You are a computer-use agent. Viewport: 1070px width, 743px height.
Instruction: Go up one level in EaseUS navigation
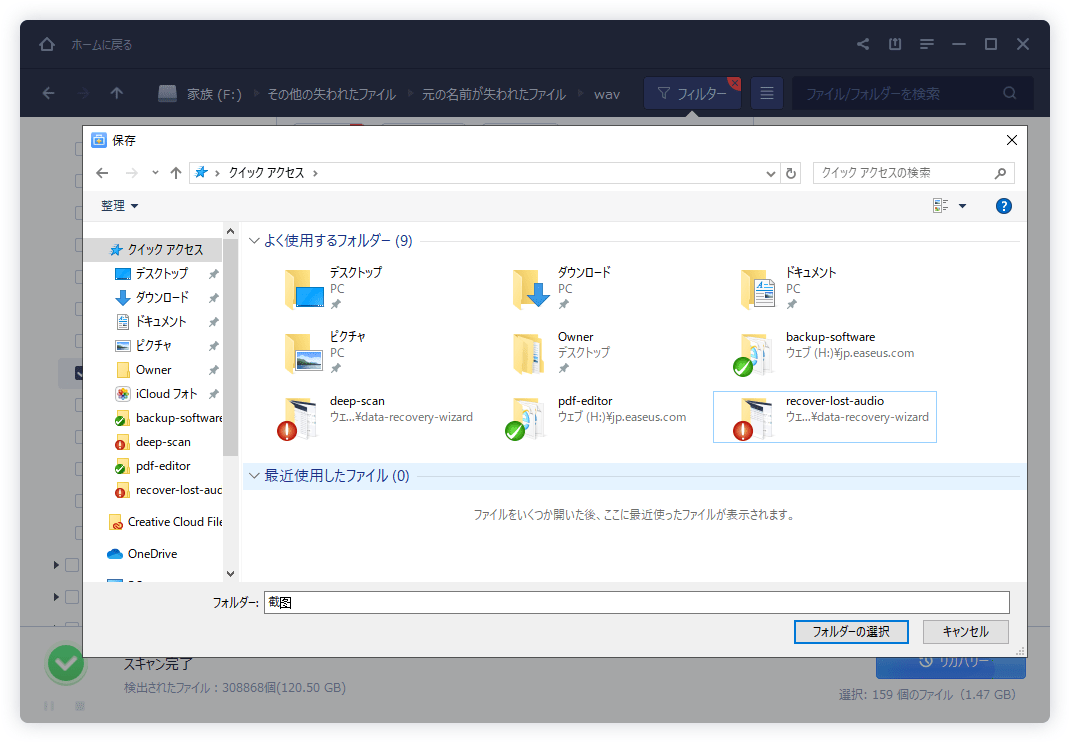click(117, 93)
